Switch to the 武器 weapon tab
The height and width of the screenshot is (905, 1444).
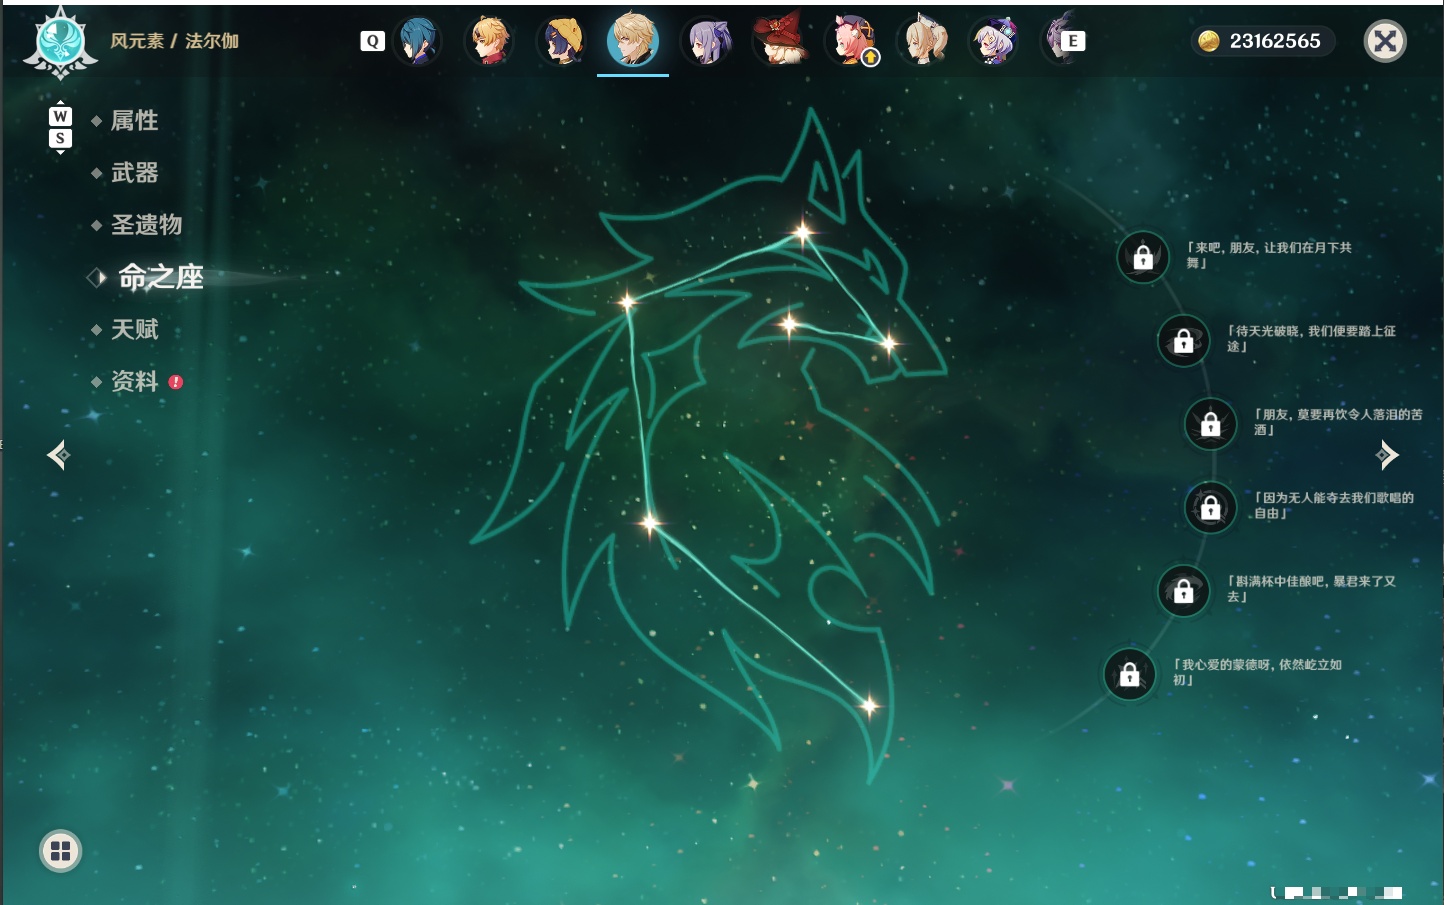[134, 173]
